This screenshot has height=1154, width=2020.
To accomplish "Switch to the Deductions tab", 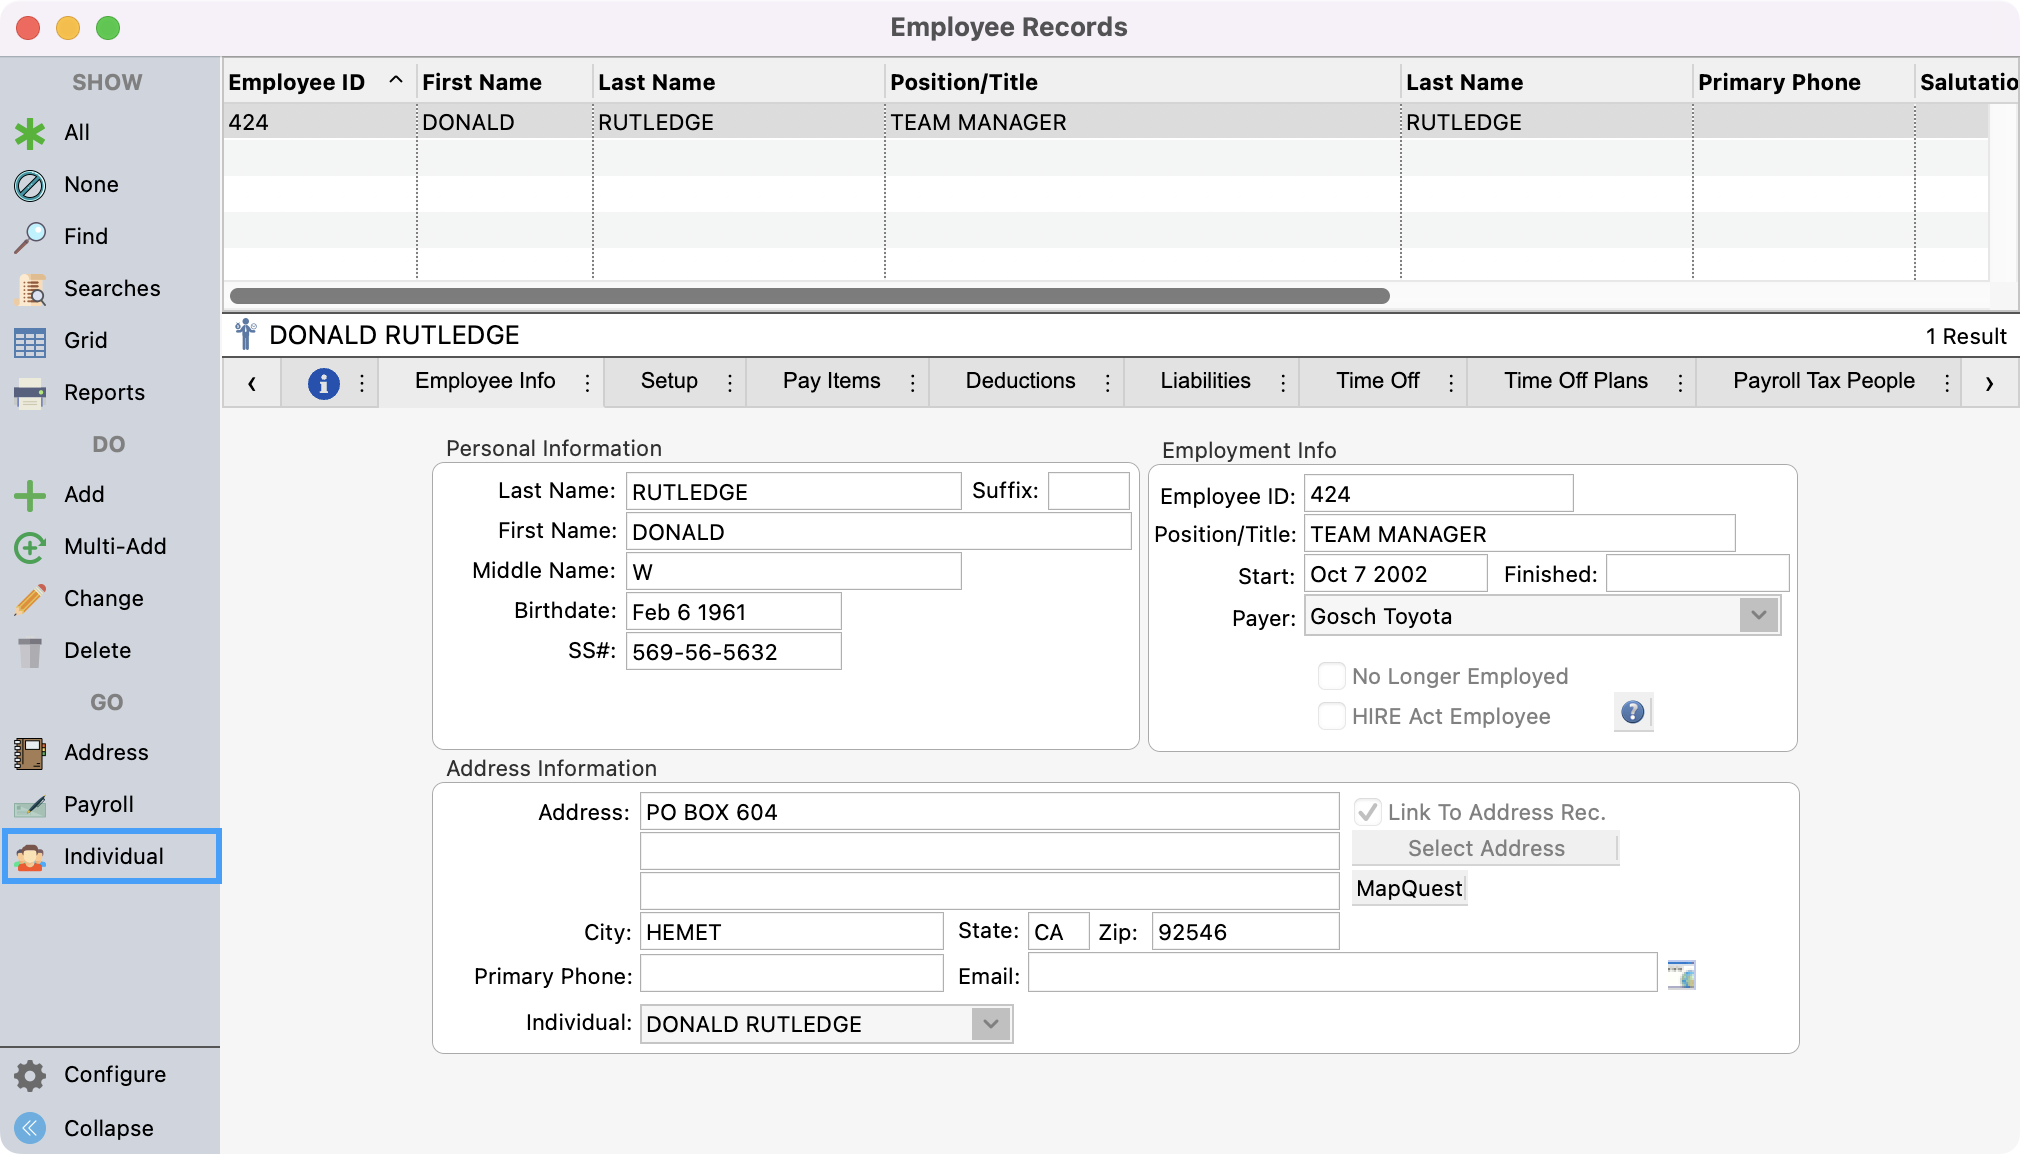I will point(1020,381).
